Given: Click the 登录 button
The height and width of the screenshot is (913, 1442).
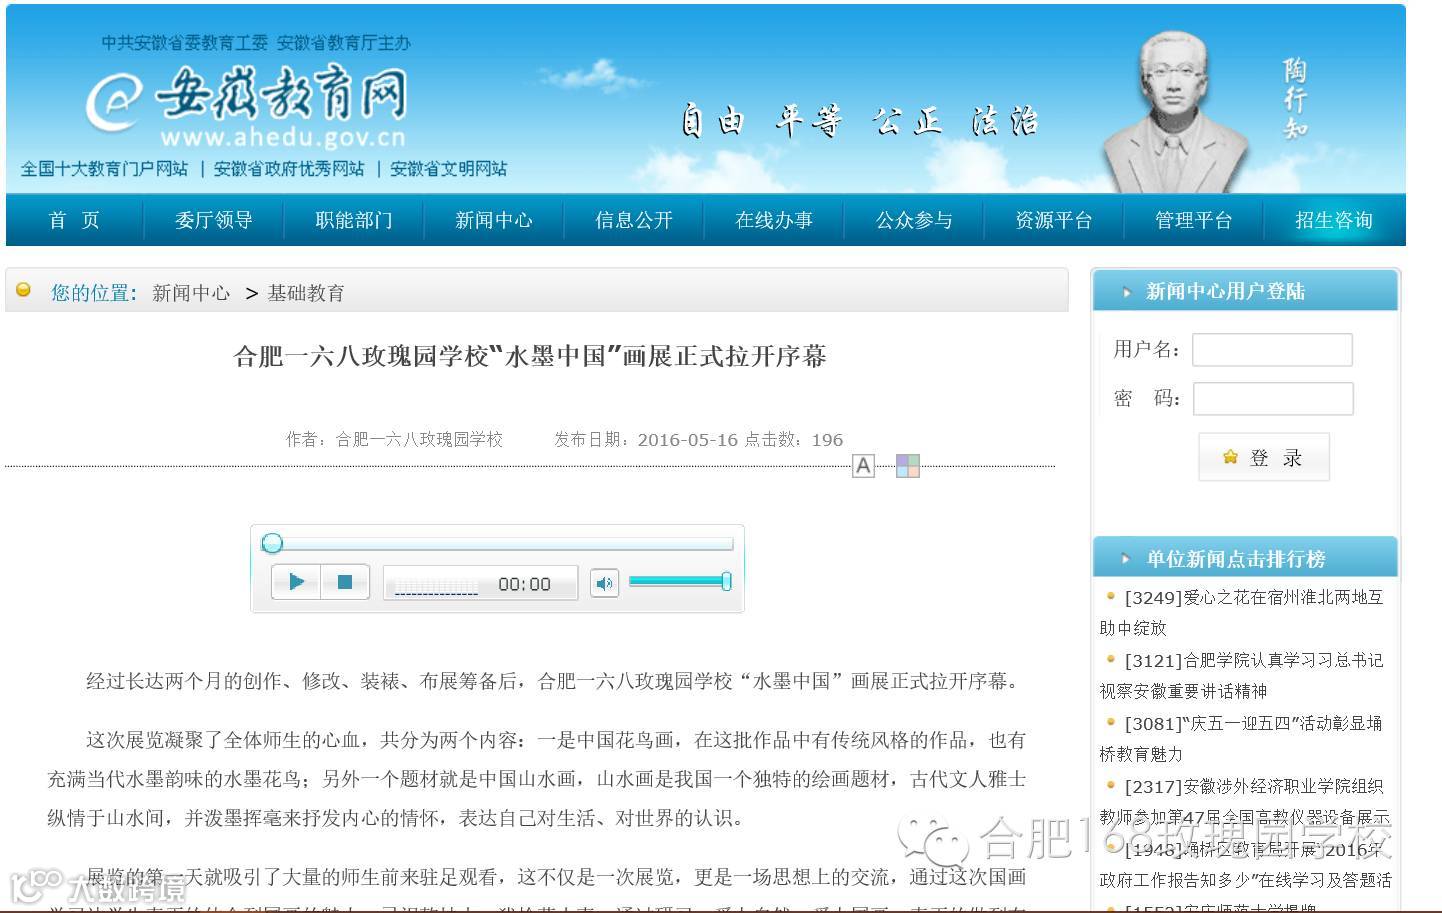Looking at the screenshot, I should [x=1264, y=458].
